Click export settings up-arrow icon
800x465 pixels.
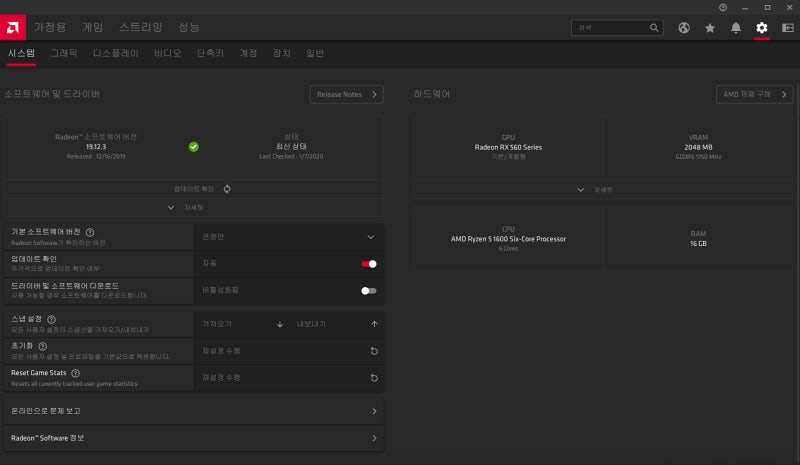tap(374, 324)
